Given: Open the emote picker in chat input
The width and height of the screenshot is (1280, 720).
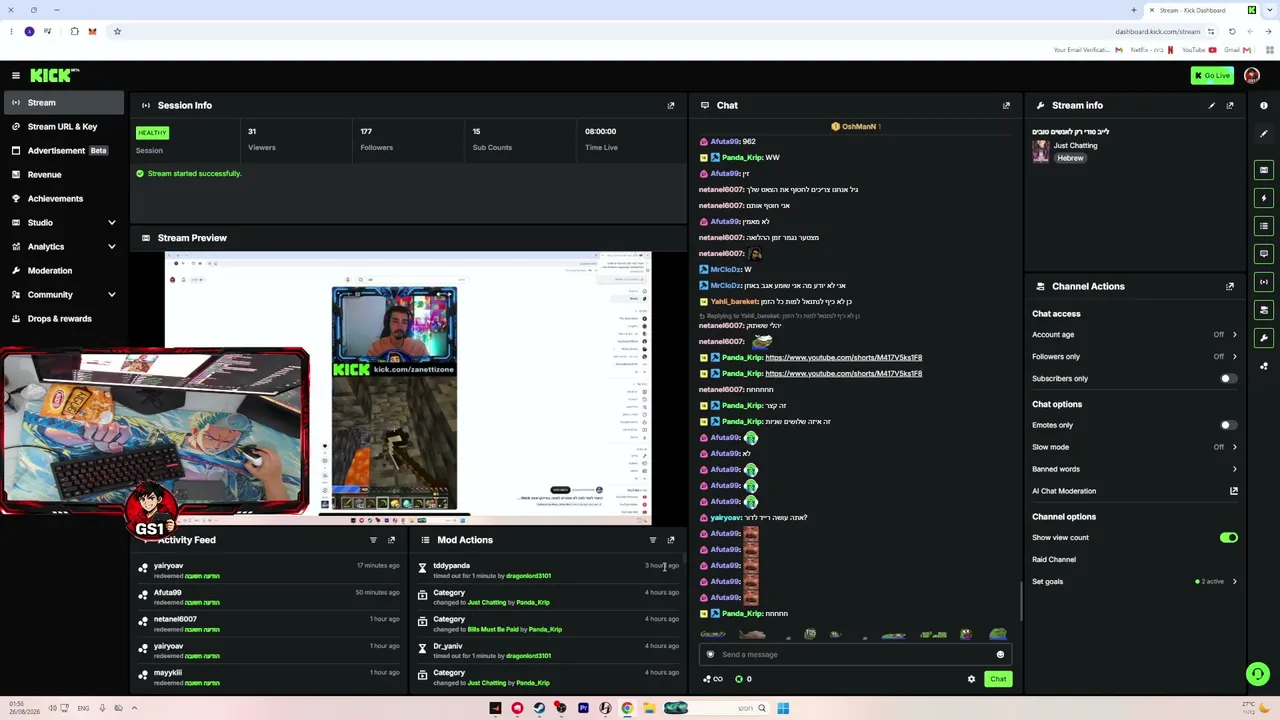Looking at the screenshot, I should tap(1000, 655).
